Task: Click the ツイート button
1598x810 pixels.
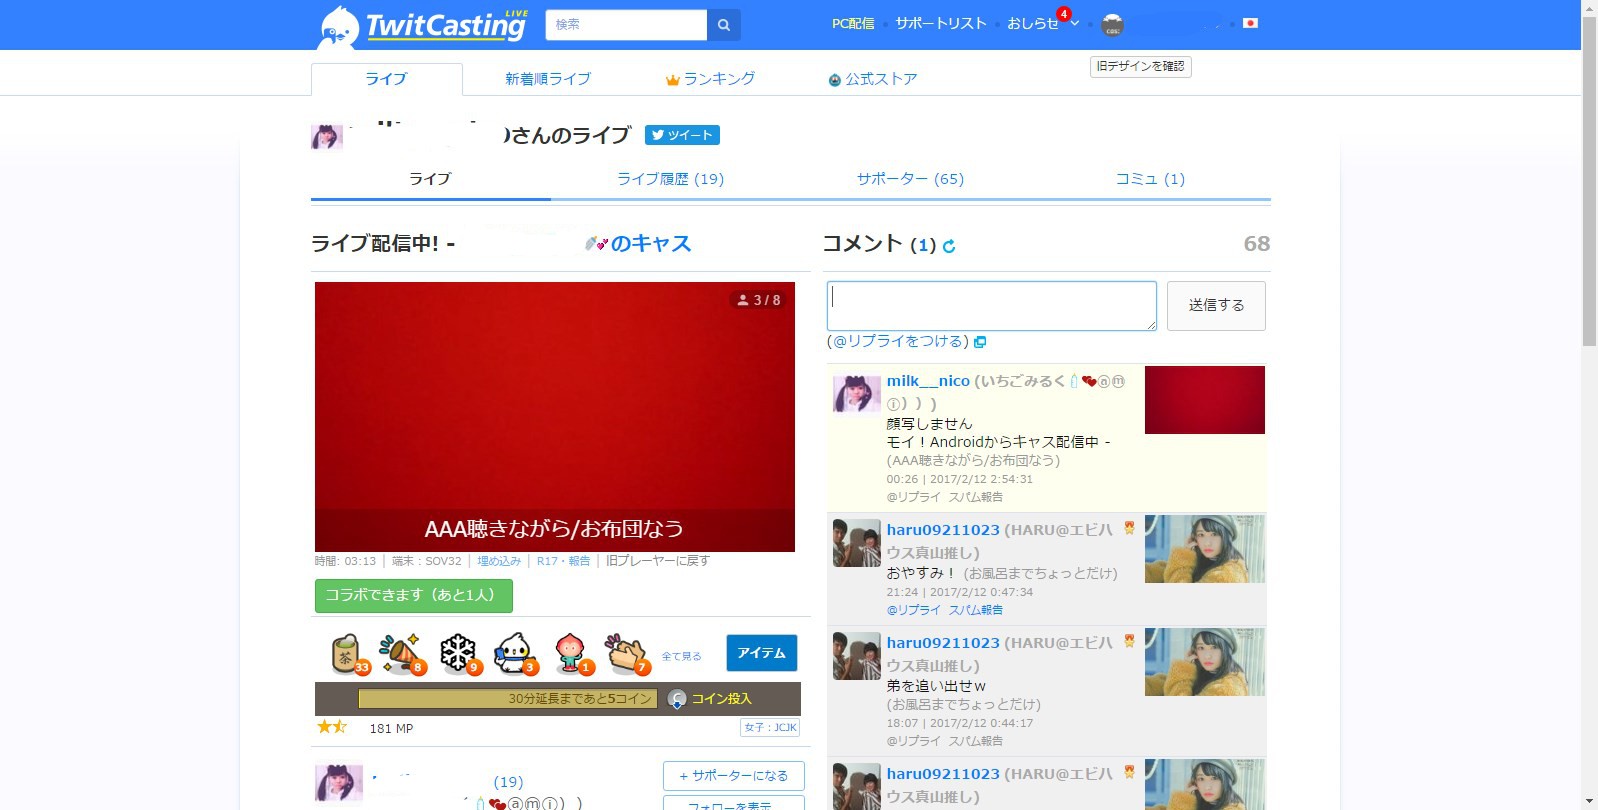Action: [682, 135]
